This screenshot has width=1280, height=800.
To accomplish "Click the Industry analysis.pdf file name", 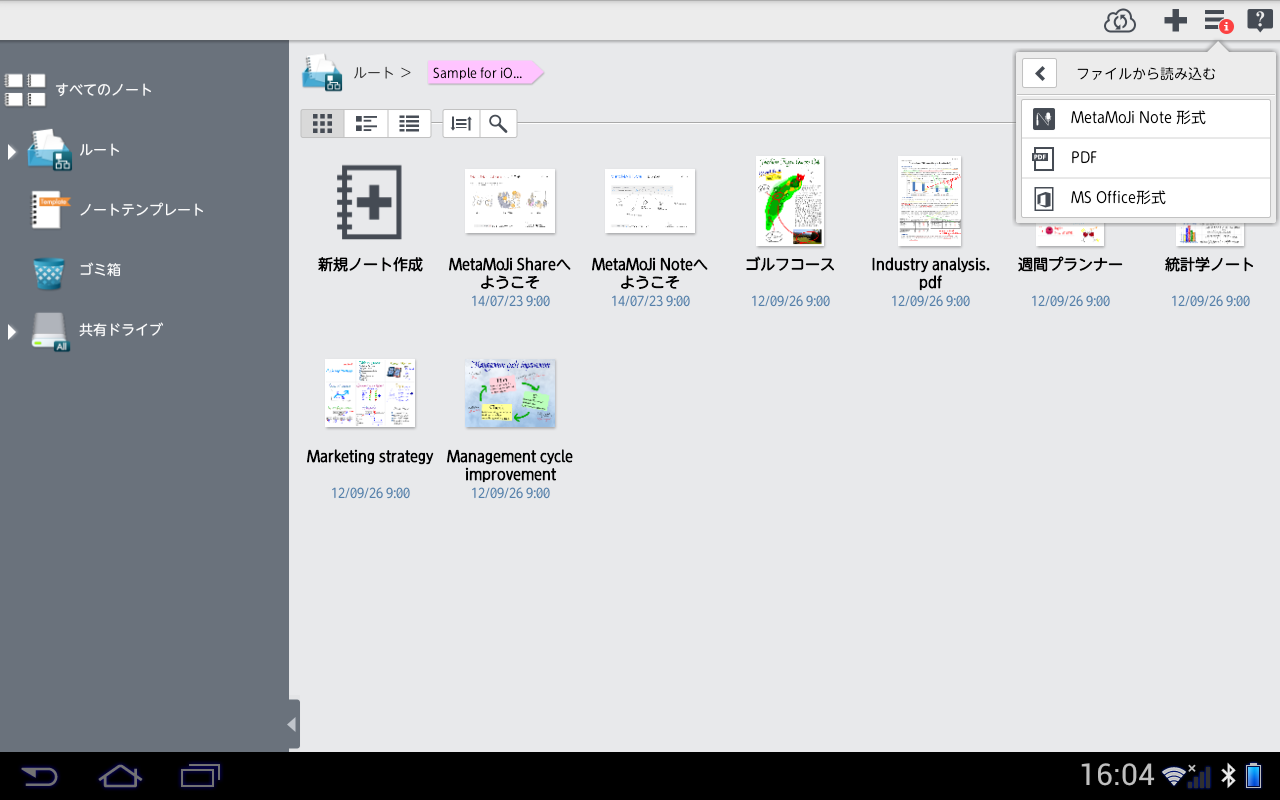I will coord(930,274).
